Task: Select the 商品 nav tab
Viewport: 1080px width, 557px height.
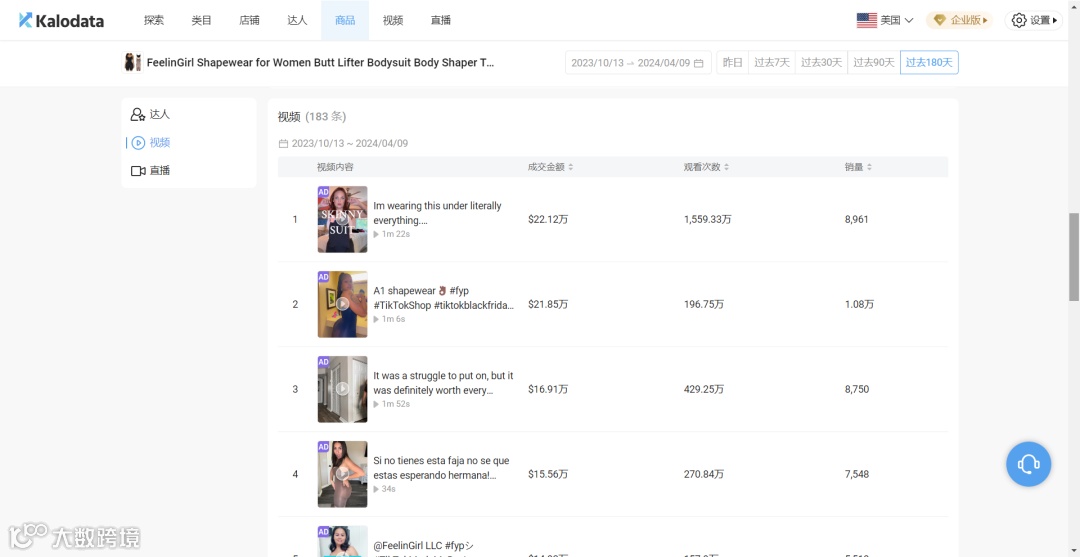Action: pyautogui.click(x=345, y=21)
